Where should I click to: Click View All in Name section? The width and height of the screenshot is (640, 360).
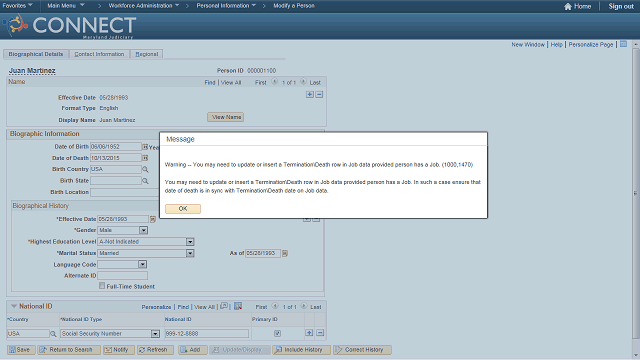[x=231, y=82]
